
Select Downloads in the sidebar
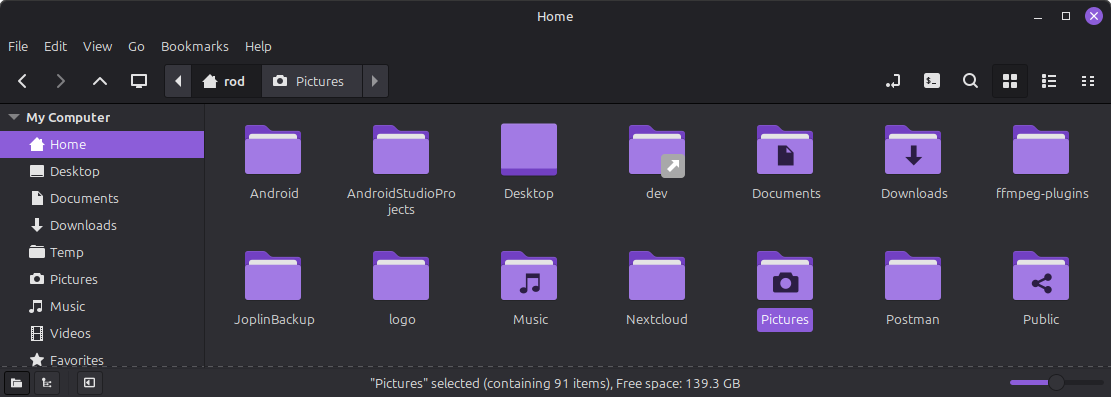[x=102, y=225]
